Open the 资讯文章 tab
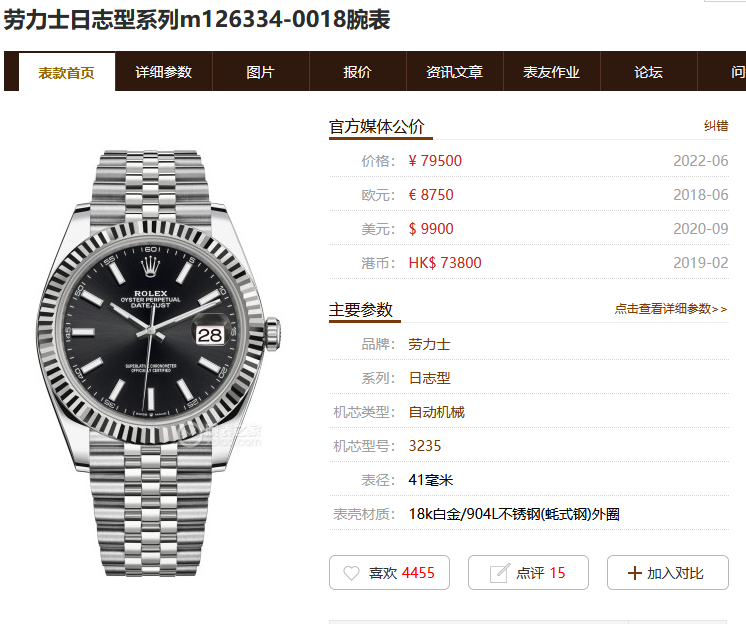This screenshot has width=746, height=624. (x=455, y=72)
